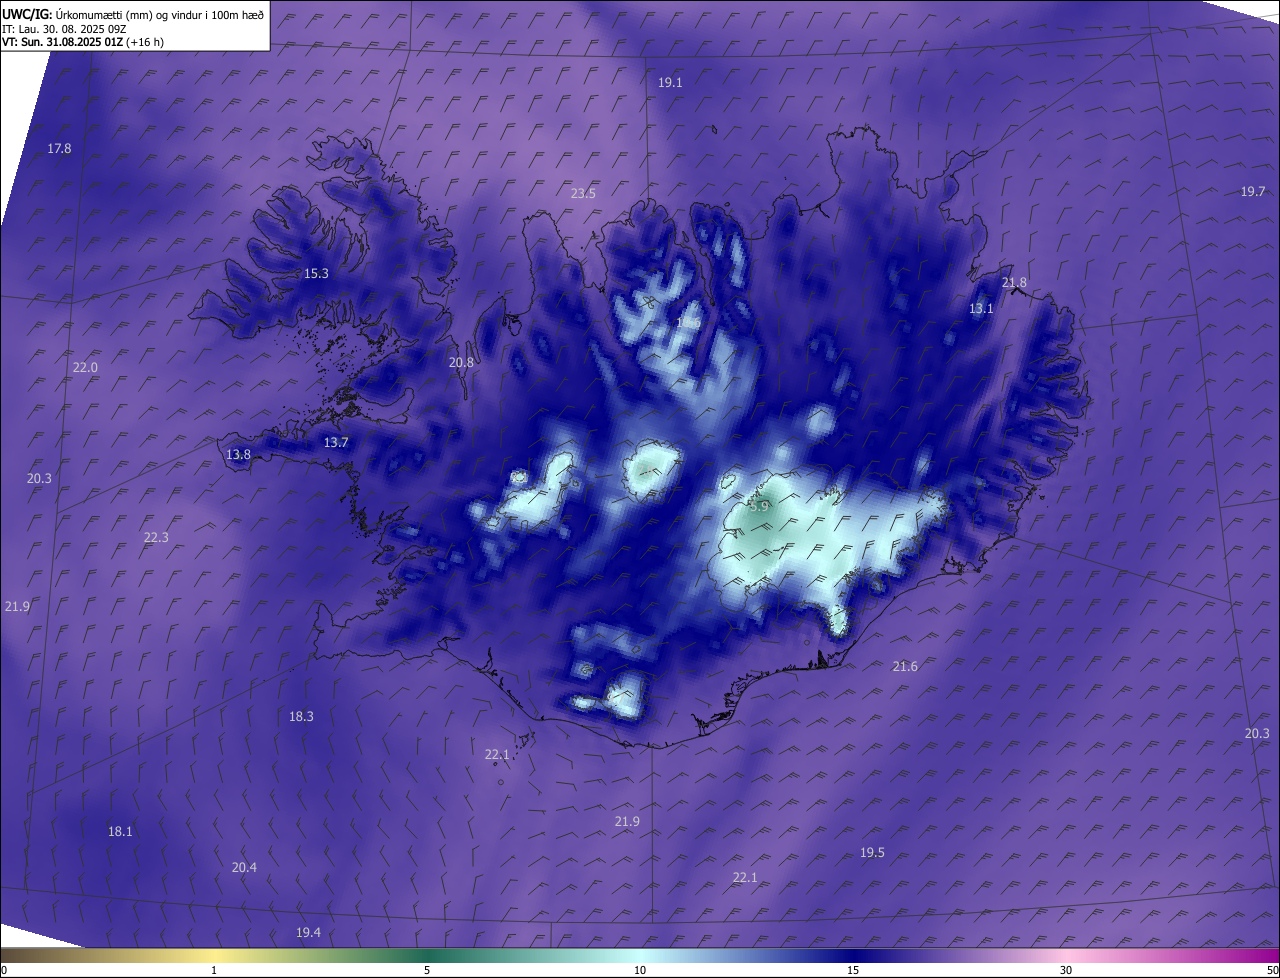Click the 13.7 map value
This screenshot has width=1280, height=978.
click(x=336, y=442)
